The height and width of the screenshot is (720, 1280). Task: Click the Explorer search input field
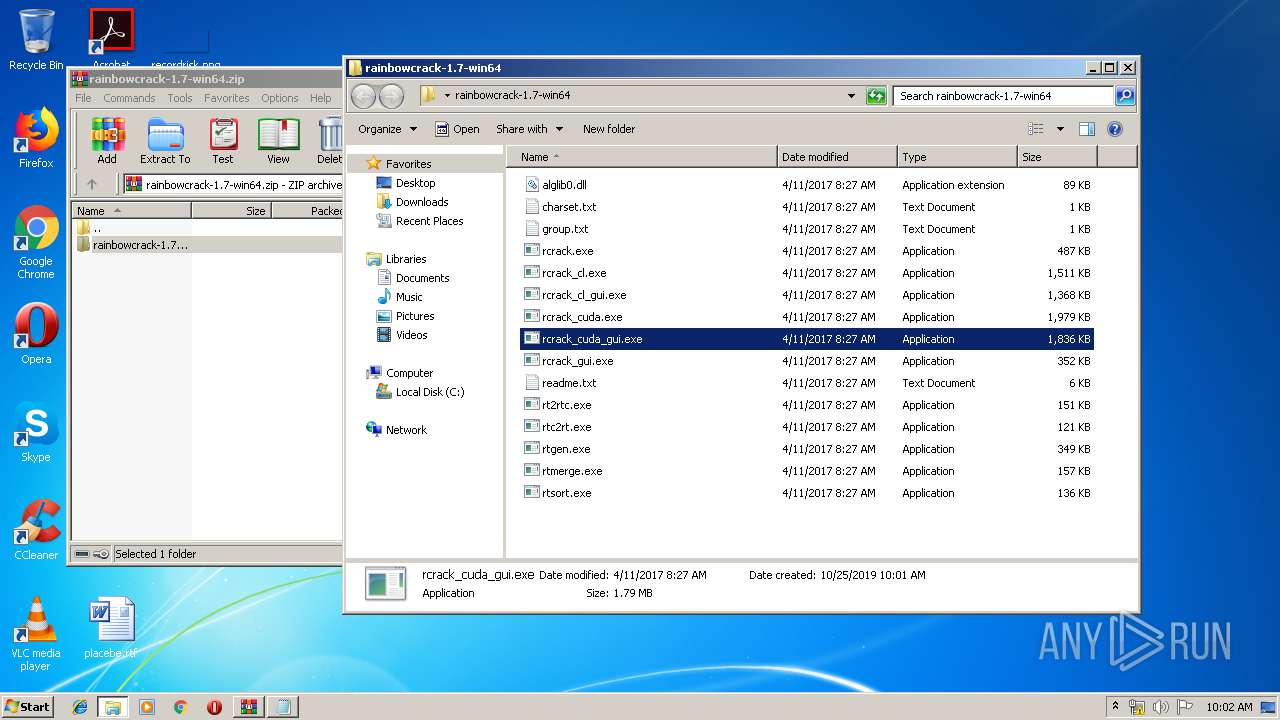(x=1003, y=96)
